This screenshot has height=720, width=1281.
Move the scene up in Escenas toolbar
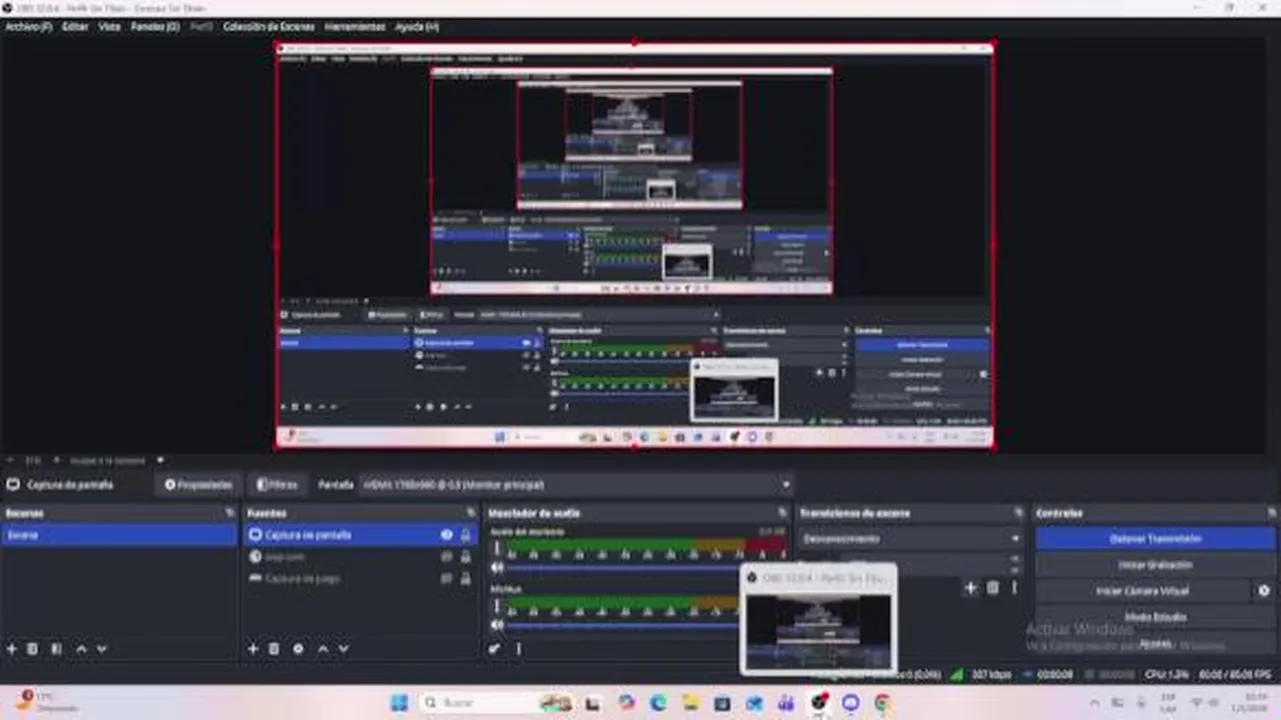(82, 649)
